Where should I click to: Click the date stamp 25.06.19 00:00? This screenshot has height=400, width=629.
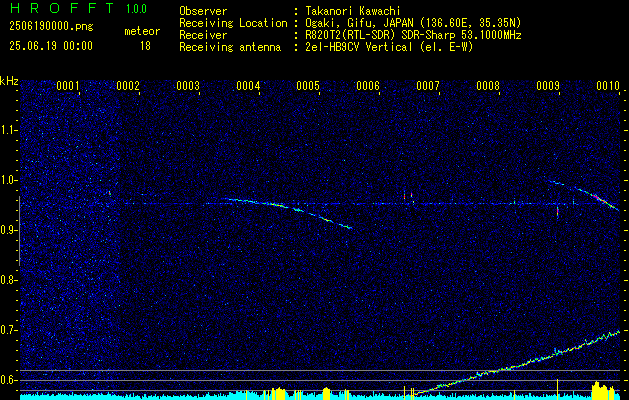coord(51,46)
